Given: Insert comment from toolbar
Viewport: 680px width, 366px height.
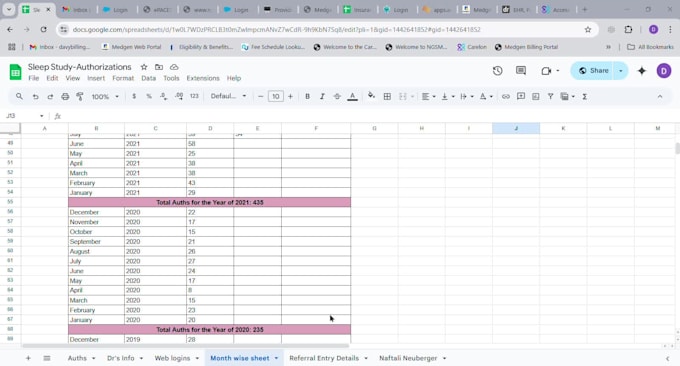Looking at the screenshot, I should 521,96.
